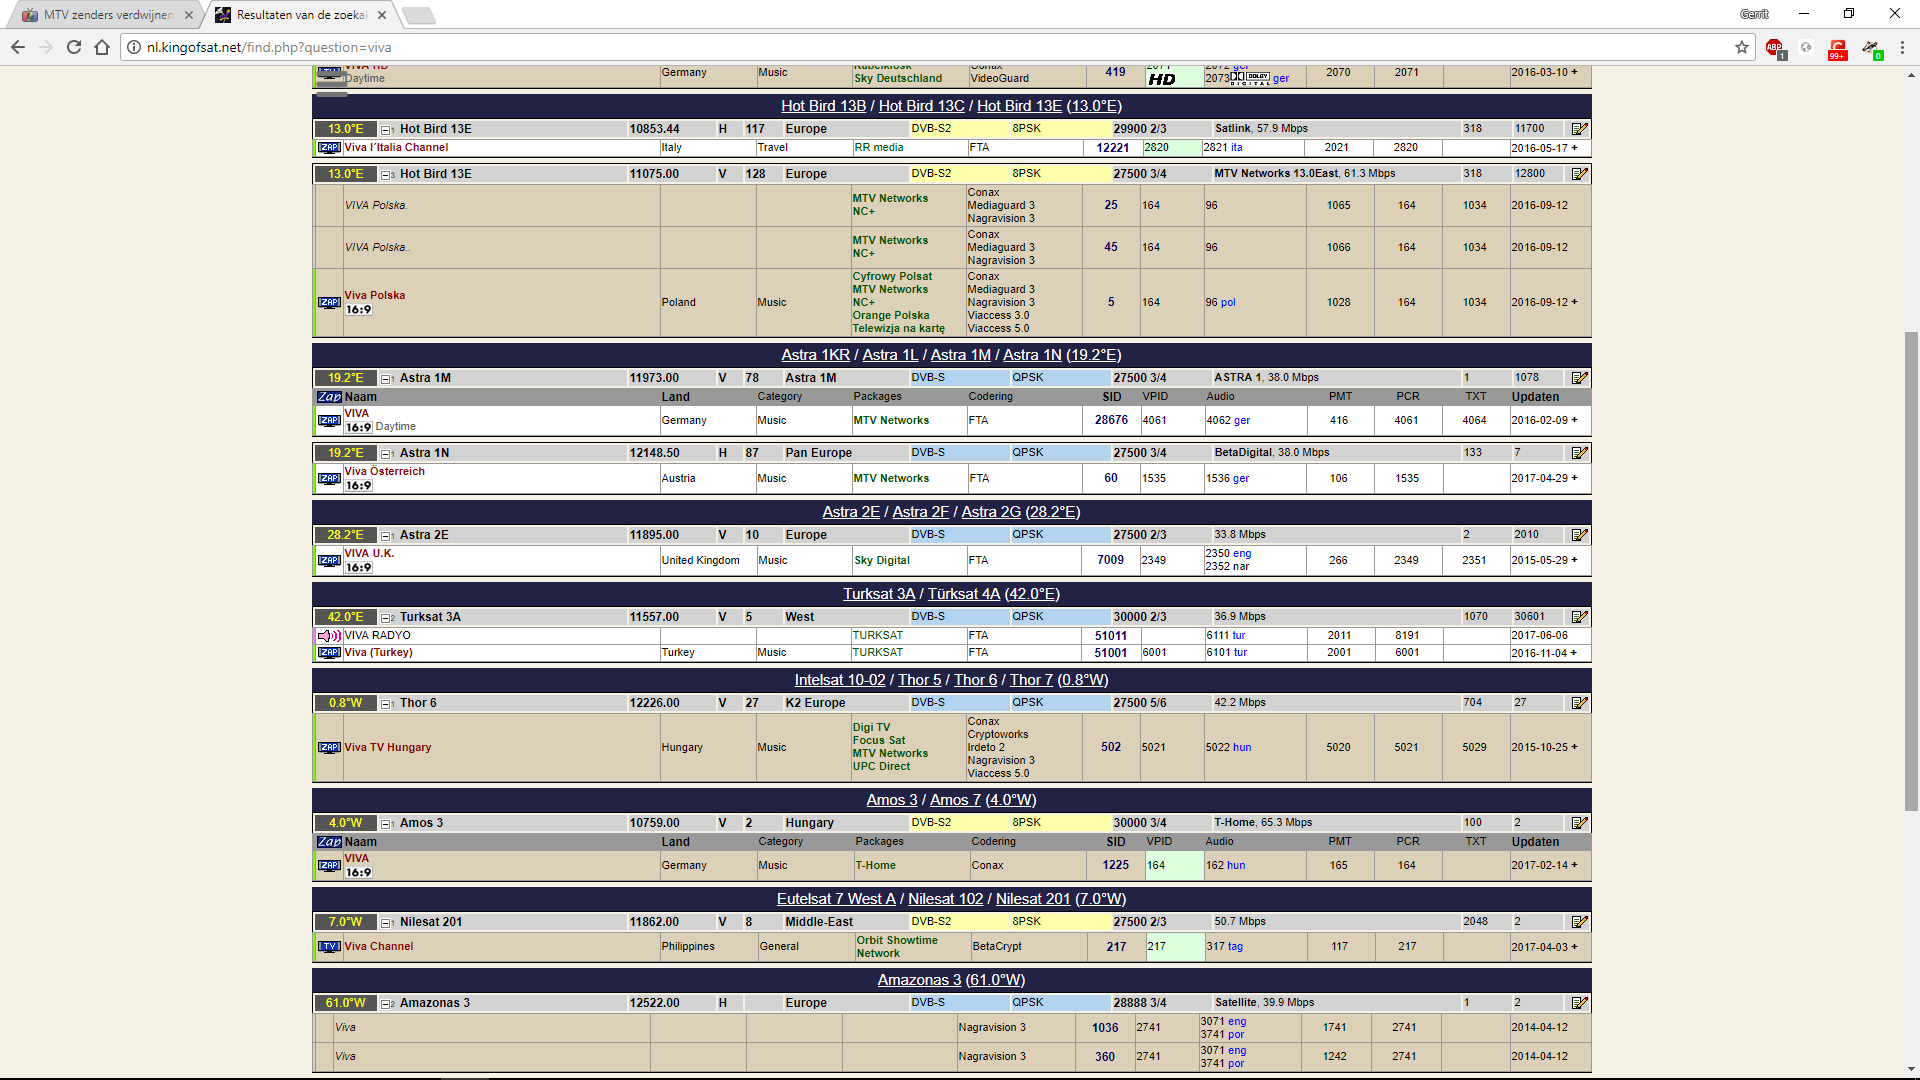This screenshot has height=1080, width=1920.
Task: Click the scrollbar down arrow
Action: pos(1911,1069)
